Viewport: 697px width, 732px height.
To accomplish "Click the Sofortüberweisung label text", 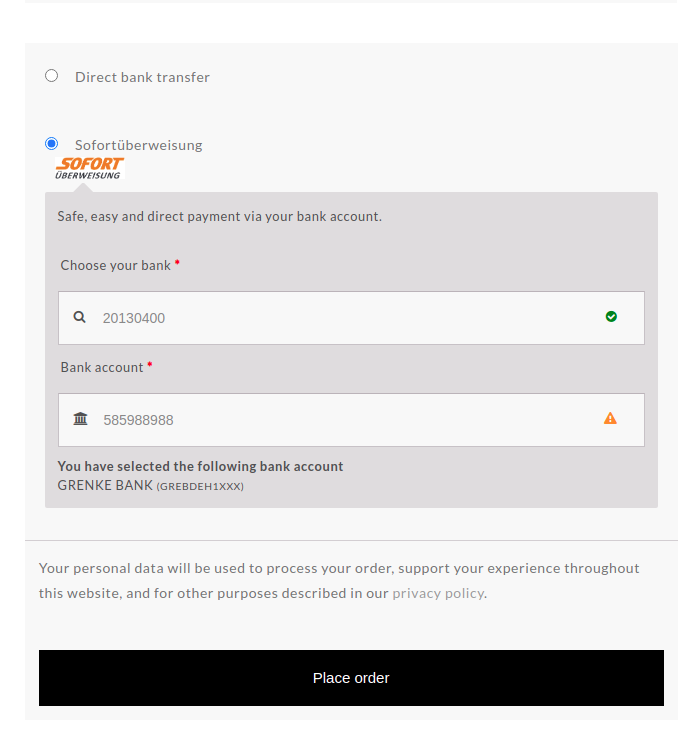I will [x=138, y=145].
